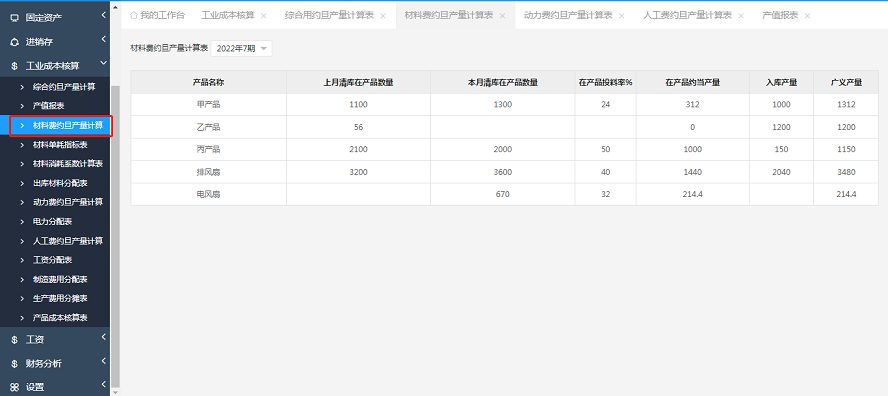Viewport: 888px width, 396px height.
Task: Click the 3600 value in 排风扇 row
Action: [x=503, y=172]
